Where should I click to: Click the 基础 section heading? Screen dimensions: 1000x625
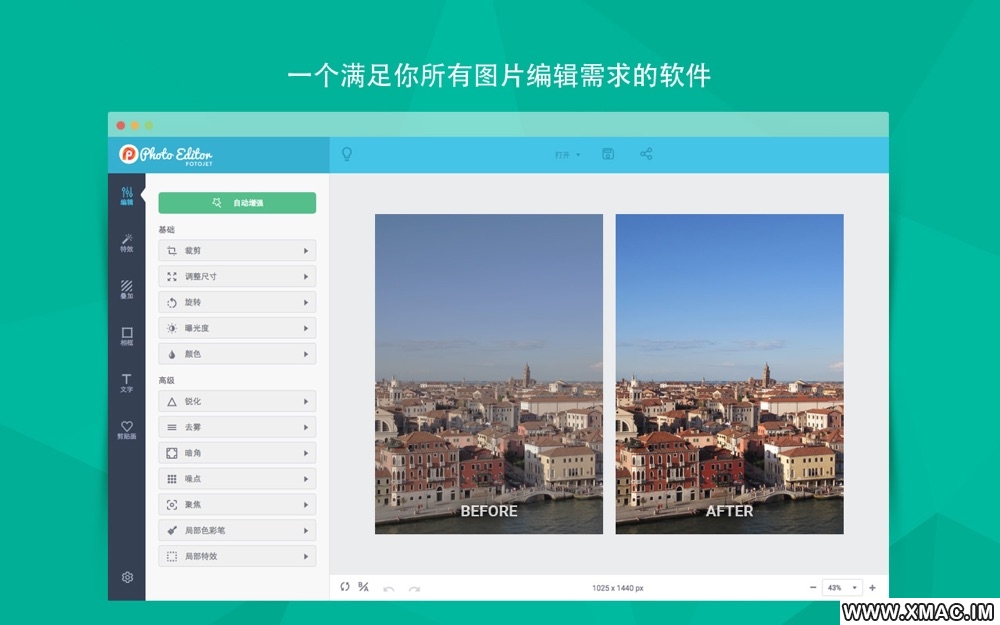coord(166,230)
